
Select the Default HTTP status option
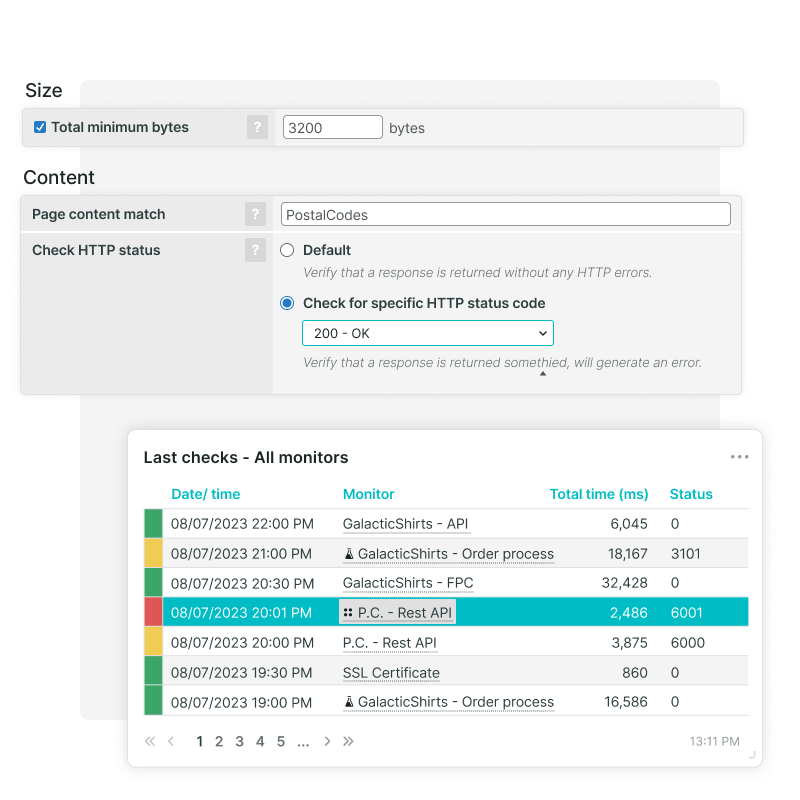287,250
